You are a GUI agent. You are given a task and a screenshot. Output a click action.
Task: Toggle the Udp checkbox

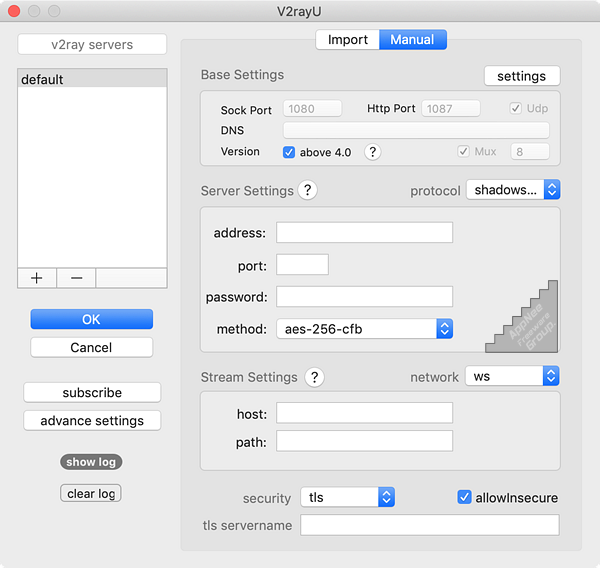[515, 108]
